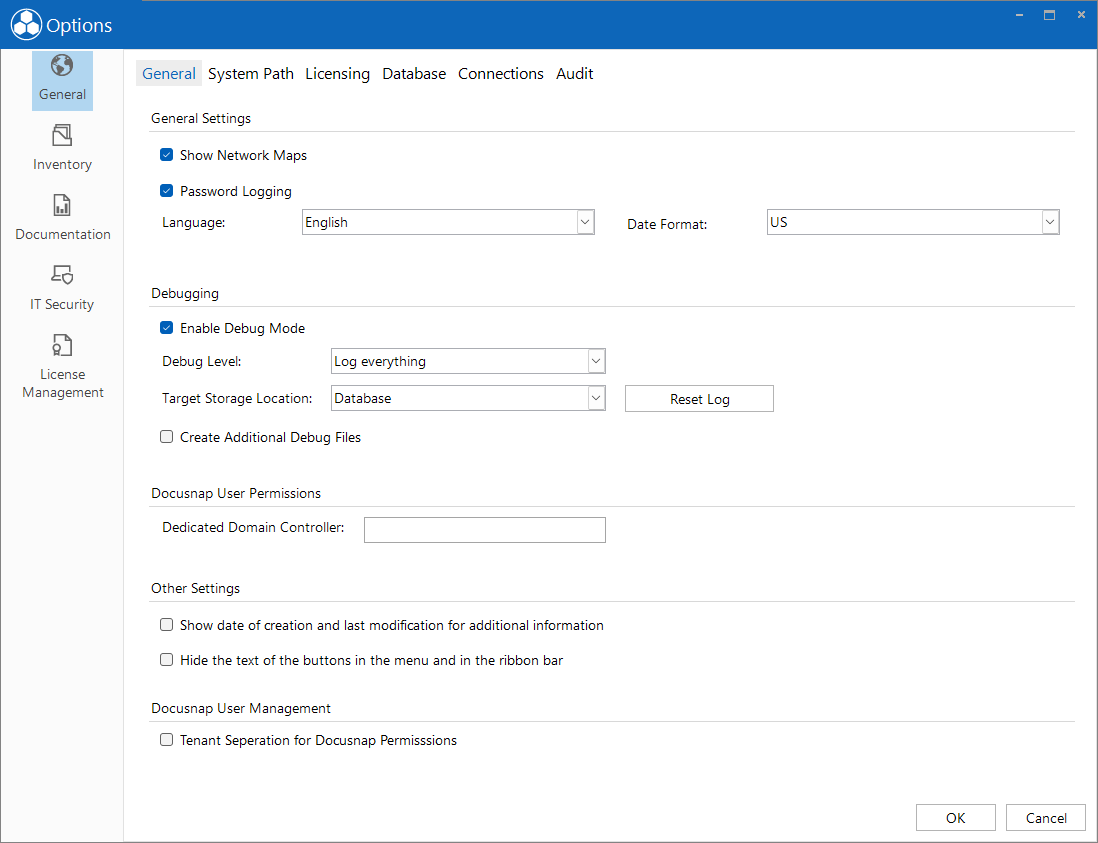This screenshot has width=1098, height=843.
Task: Minimize the Options window
Action: (x=1020, y=15)
